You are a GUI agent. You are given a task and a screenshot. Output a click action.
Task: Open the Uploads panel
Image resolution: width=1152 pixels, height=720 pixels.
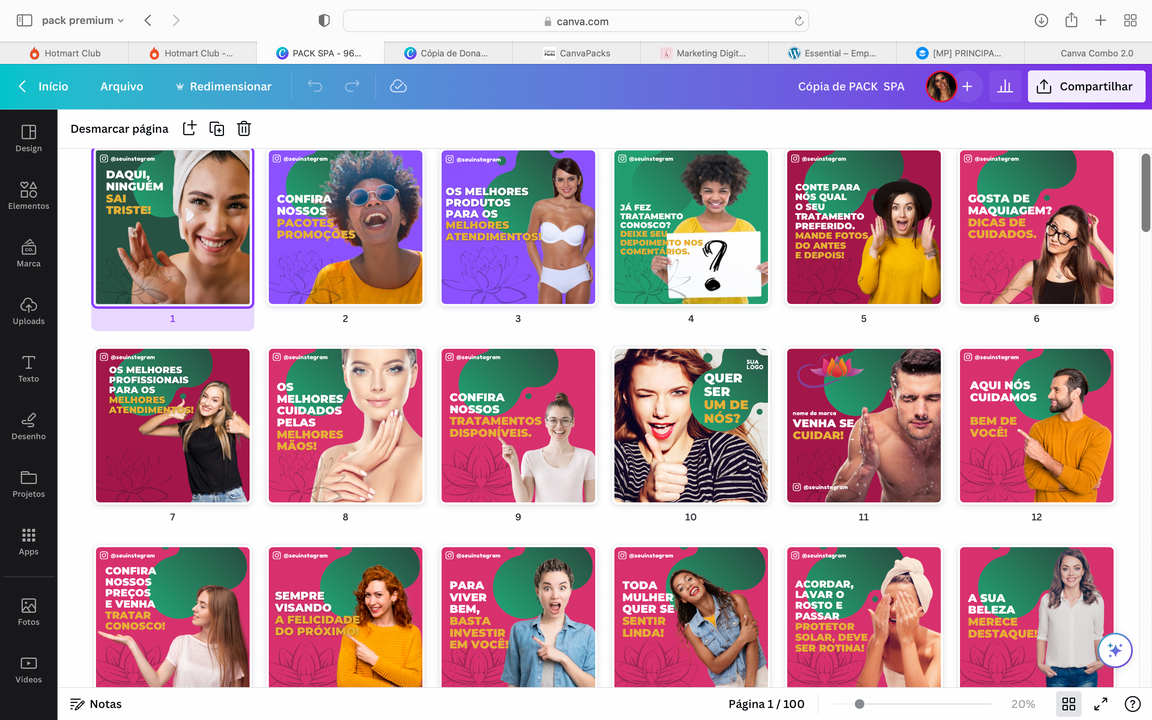click(28, 311)
